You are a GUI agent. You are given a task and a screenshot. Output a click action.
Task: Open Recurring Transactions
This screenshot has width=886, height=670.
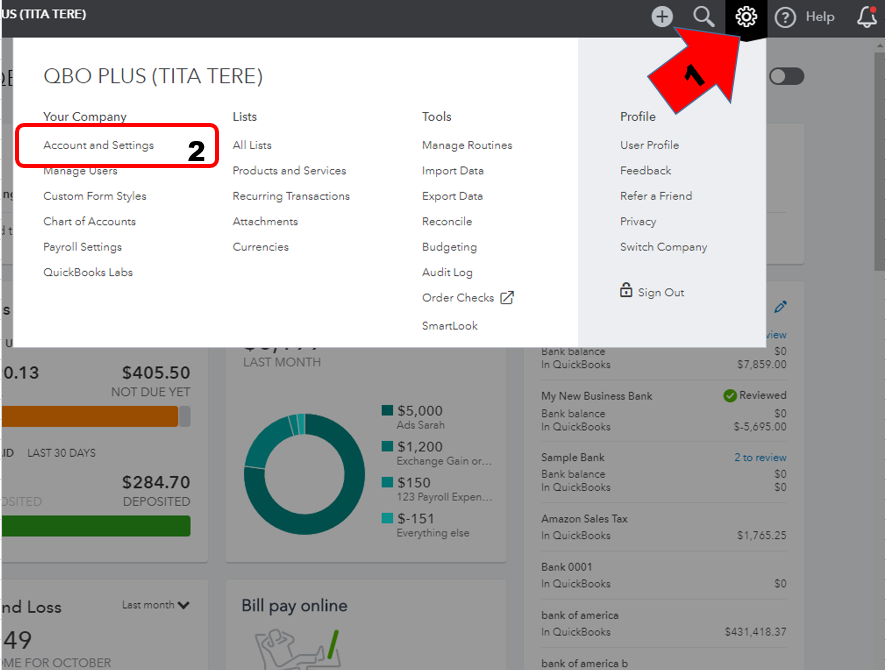[291, 196]
